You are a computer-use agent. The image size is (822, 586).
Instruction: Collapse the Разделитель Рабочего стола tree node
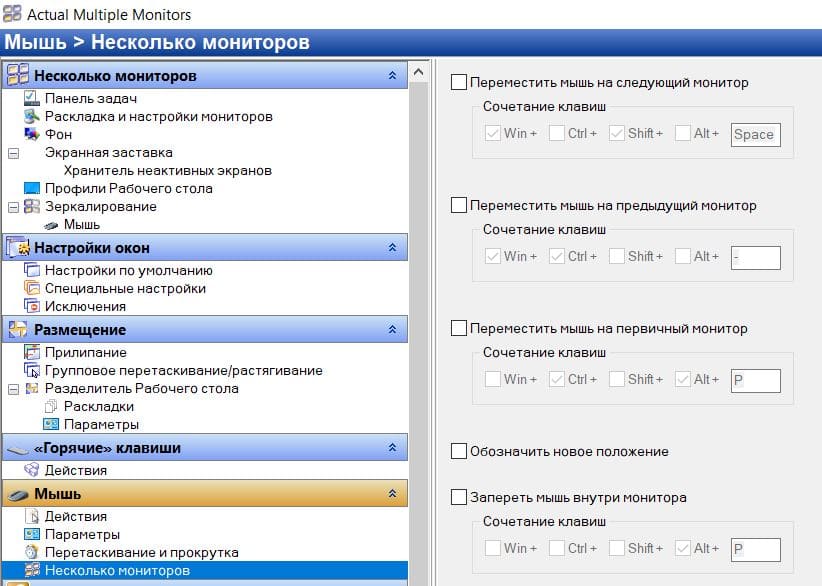click(14, 389)
